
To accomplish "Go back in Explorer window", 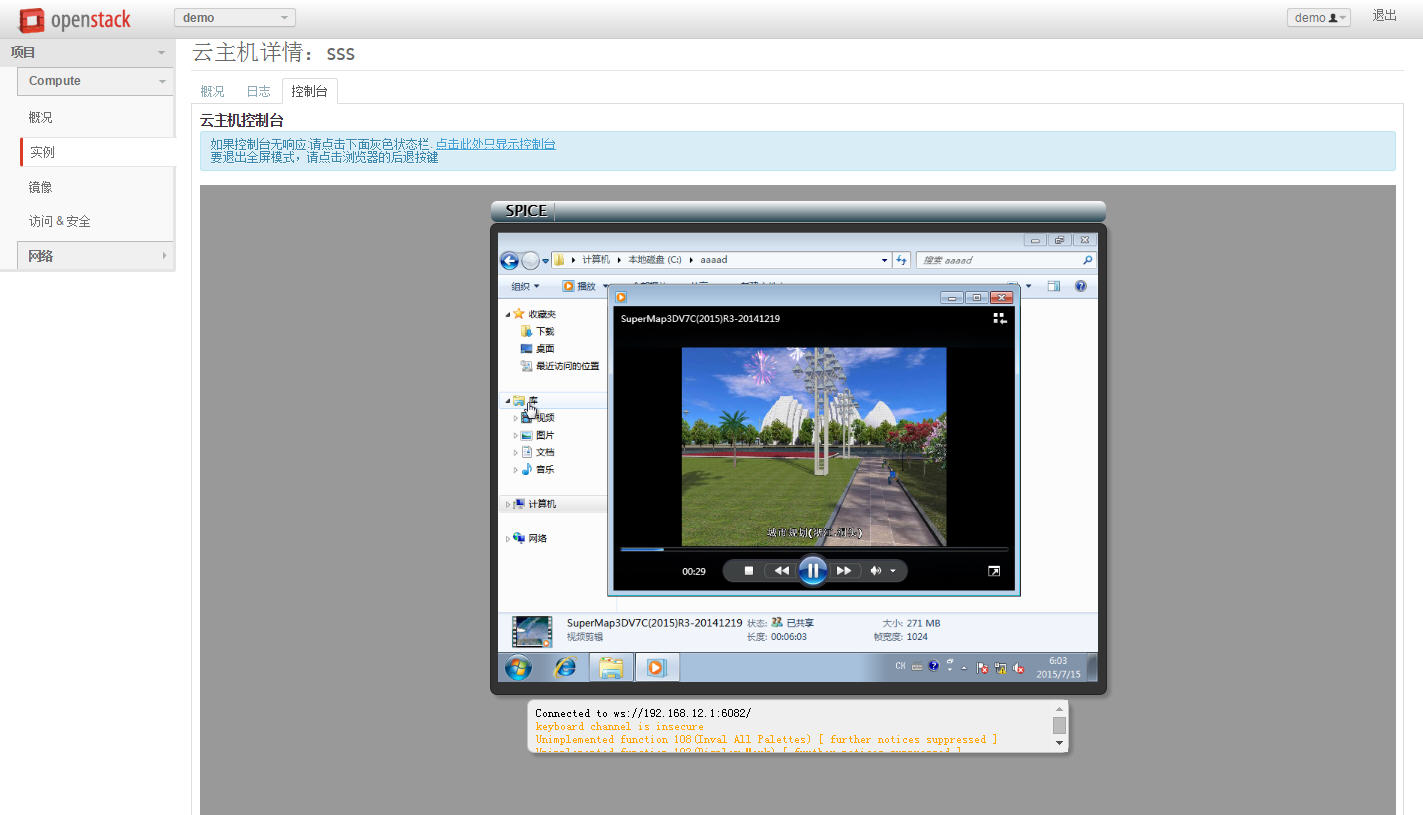I will [509, 261].
